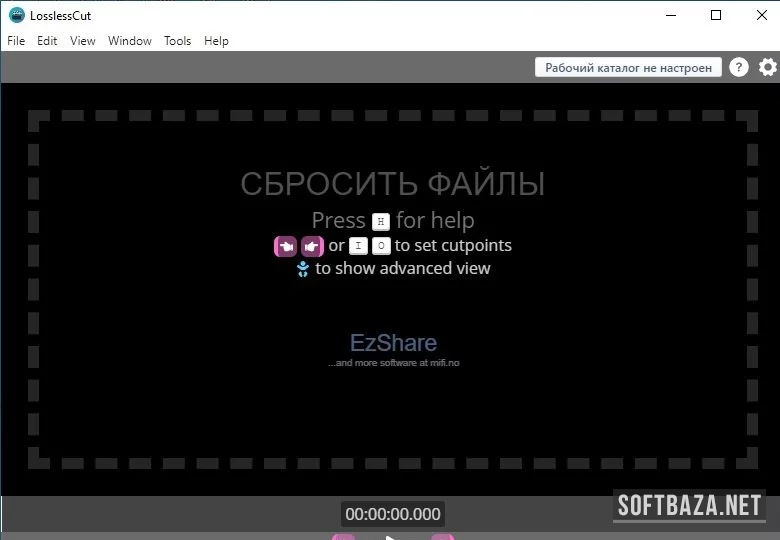Open the Help menu in menu bar

pos(216,41)
